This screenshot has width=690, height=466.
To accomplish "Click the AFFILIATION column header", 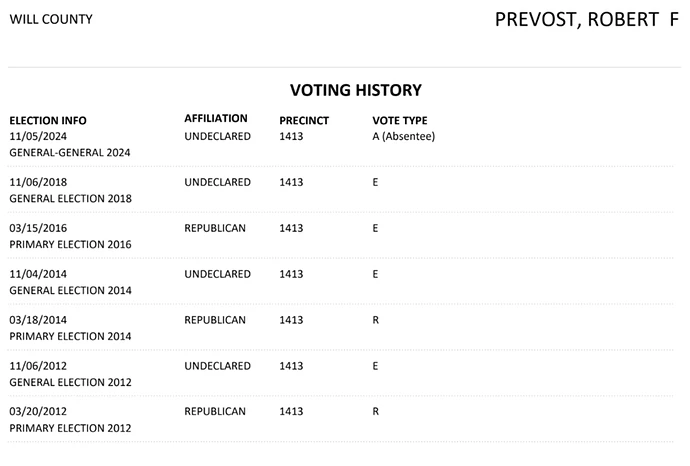I will pyautogui.click(x=216, y=118).
